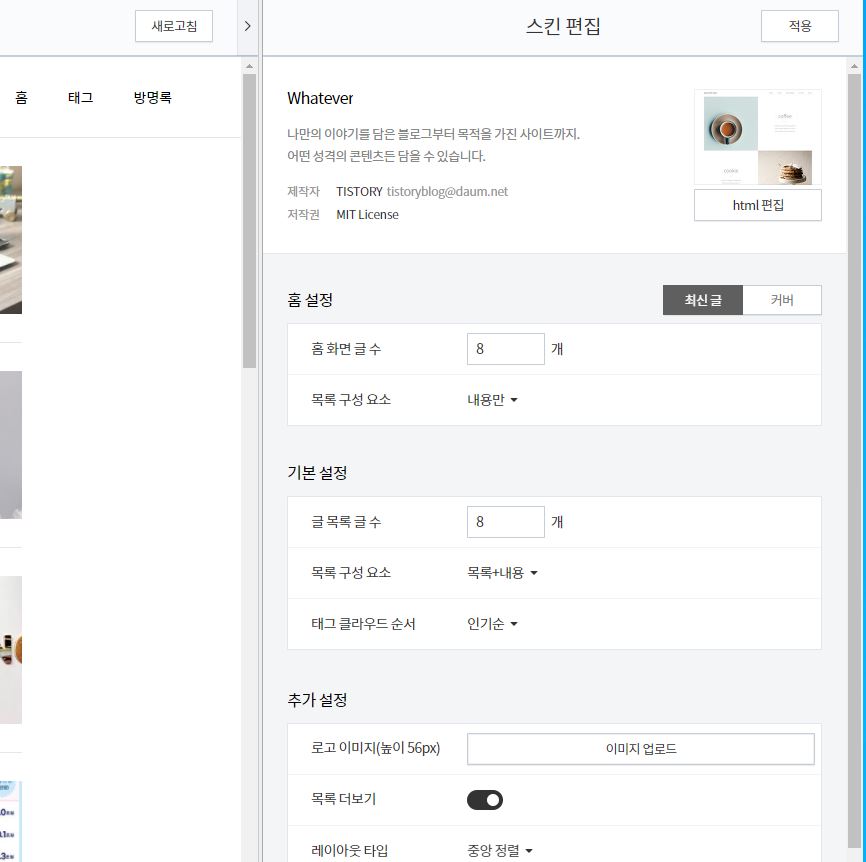Open the 태그 menu in the preview

80,98
